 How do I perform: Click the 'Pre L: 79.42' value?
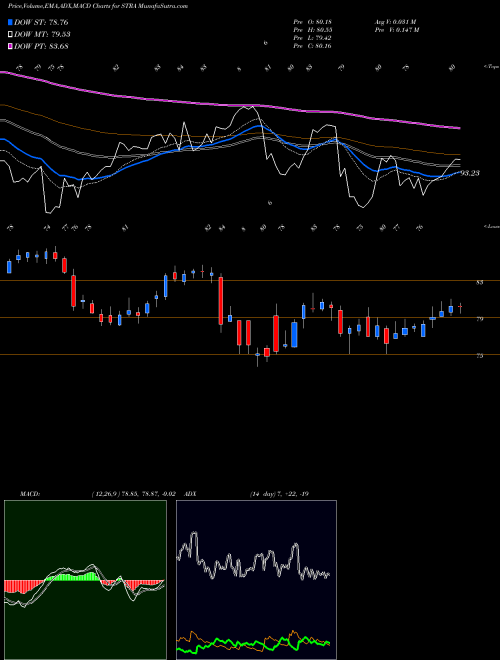313,38
